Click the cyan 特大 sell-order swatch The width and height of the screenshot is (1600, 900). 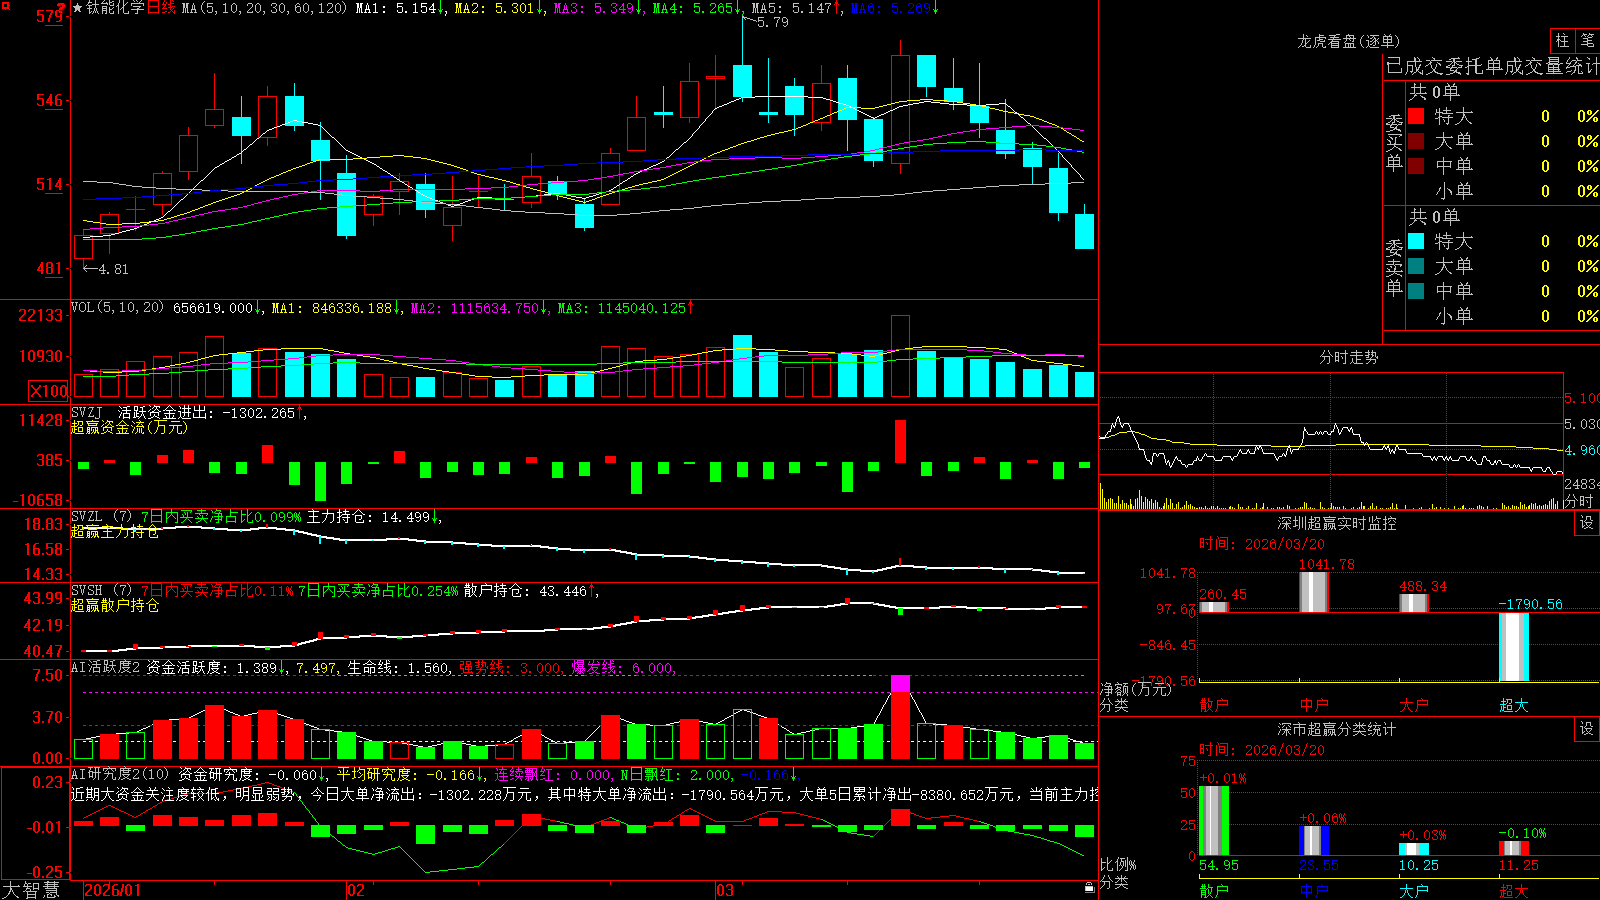coord(1416,241)
